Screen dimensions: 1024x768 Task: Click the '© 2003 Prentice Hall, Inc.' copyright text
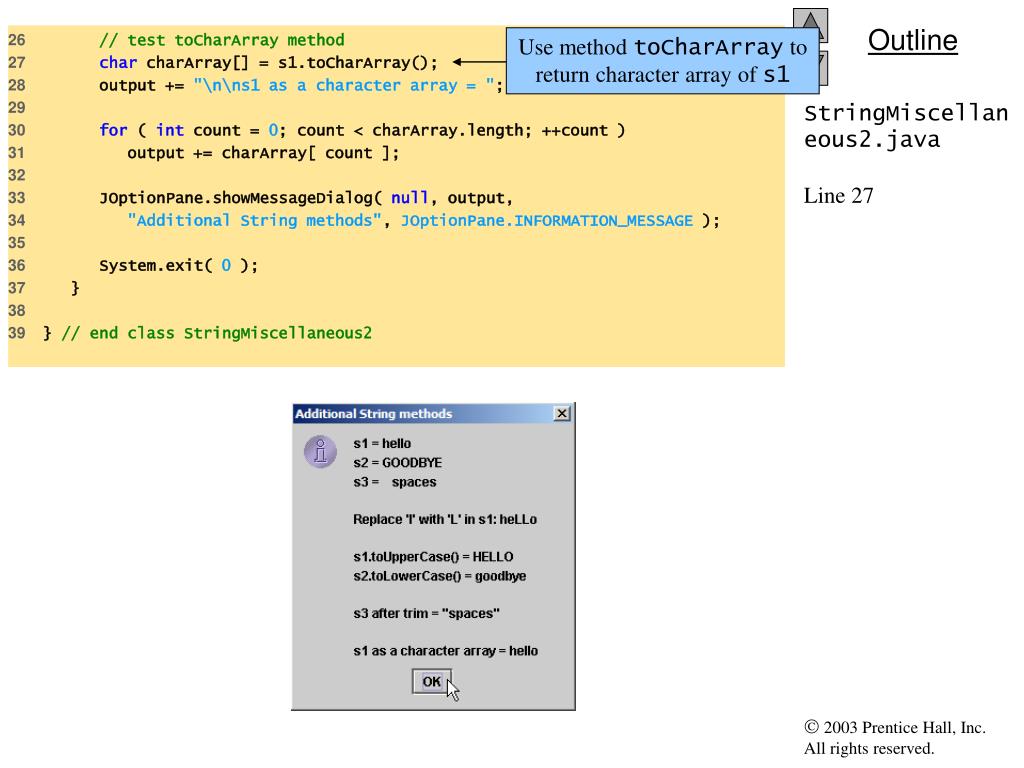[x=895, y=727]
